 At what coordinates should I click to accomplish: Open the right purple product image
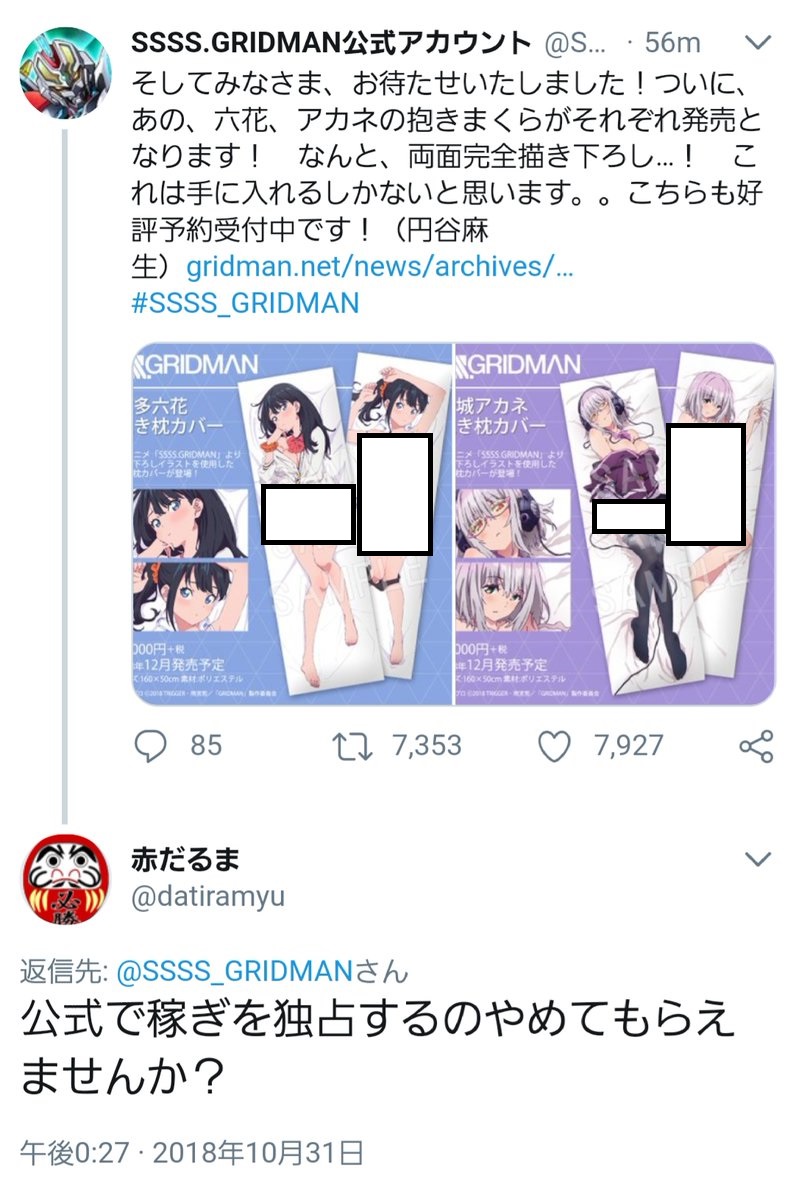(x=615, y=524)
